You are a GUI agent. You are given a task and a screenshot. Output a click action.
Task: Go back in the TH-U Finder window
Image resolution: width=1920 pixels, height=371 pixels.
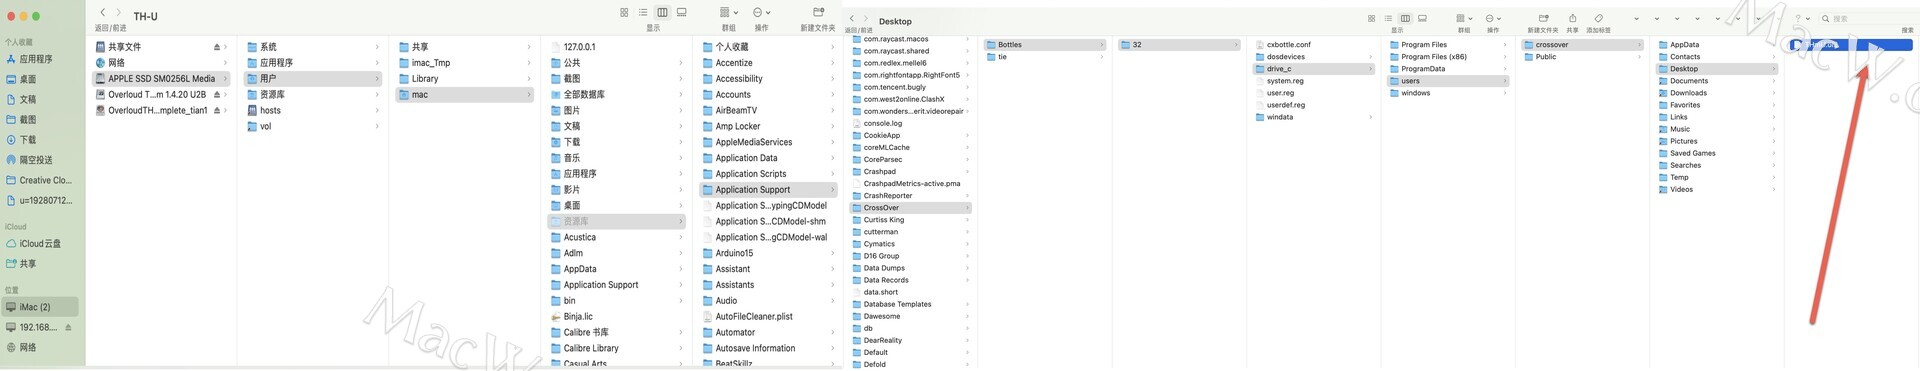(102, 13)
